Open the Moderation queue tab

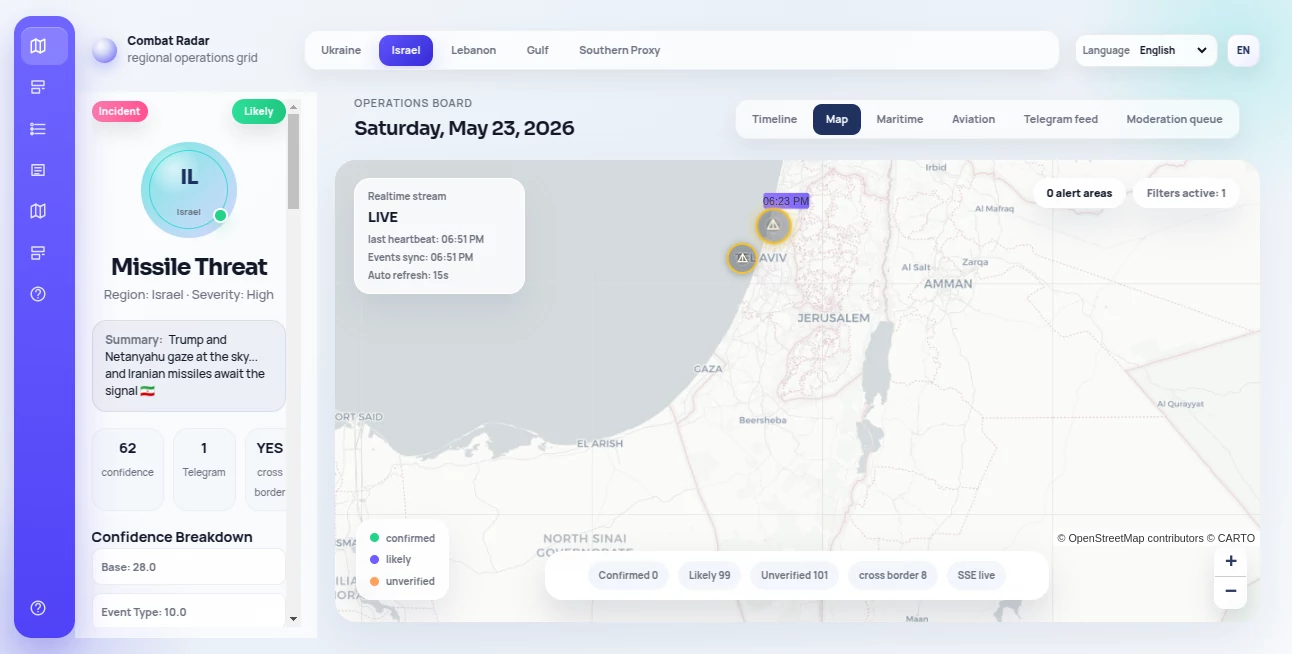coord(1174,119)
